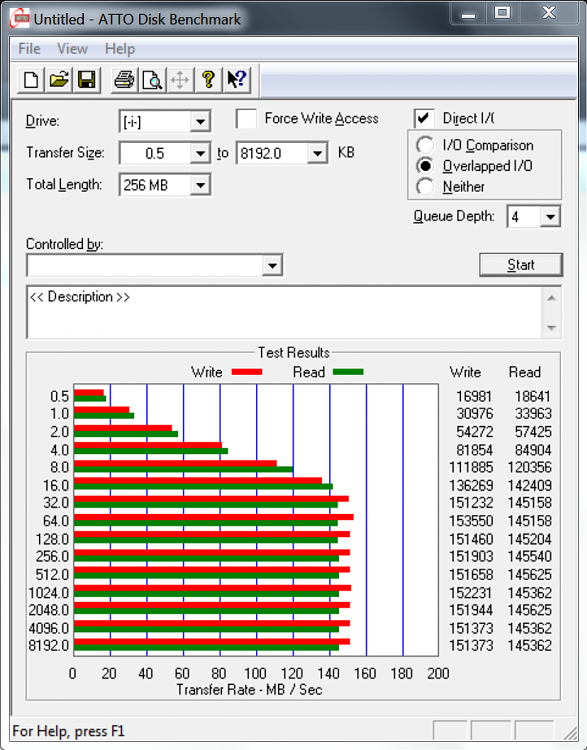Click the 16.0 read value 142409
Image resolution: width=587 pixels, height=750 pixels.
coord(530,485)
